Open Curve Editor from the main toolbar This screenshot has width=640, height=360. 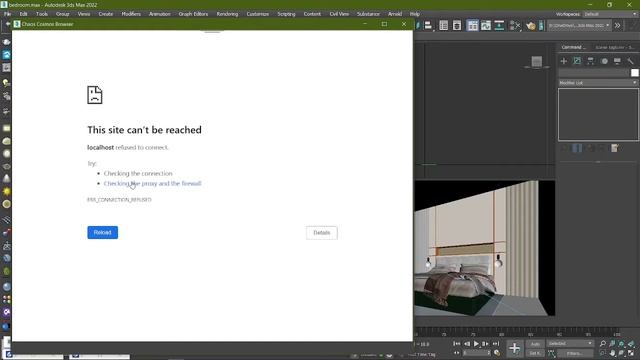point(486,26)
